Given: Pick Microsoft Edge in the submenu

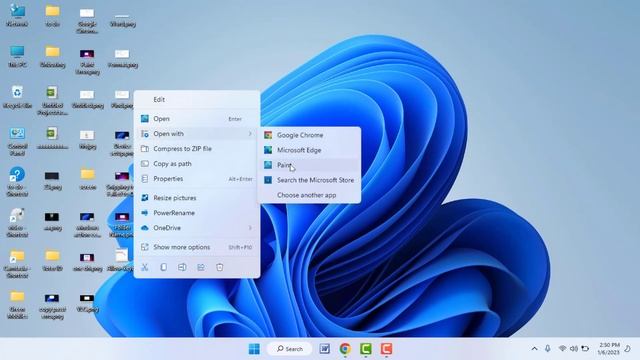Looking at the screenshot, I should coord(309,150).
